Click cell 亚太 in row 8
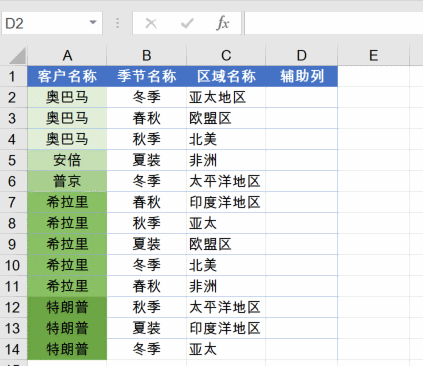This screenshot has height=366, width=423. (226, 223)
